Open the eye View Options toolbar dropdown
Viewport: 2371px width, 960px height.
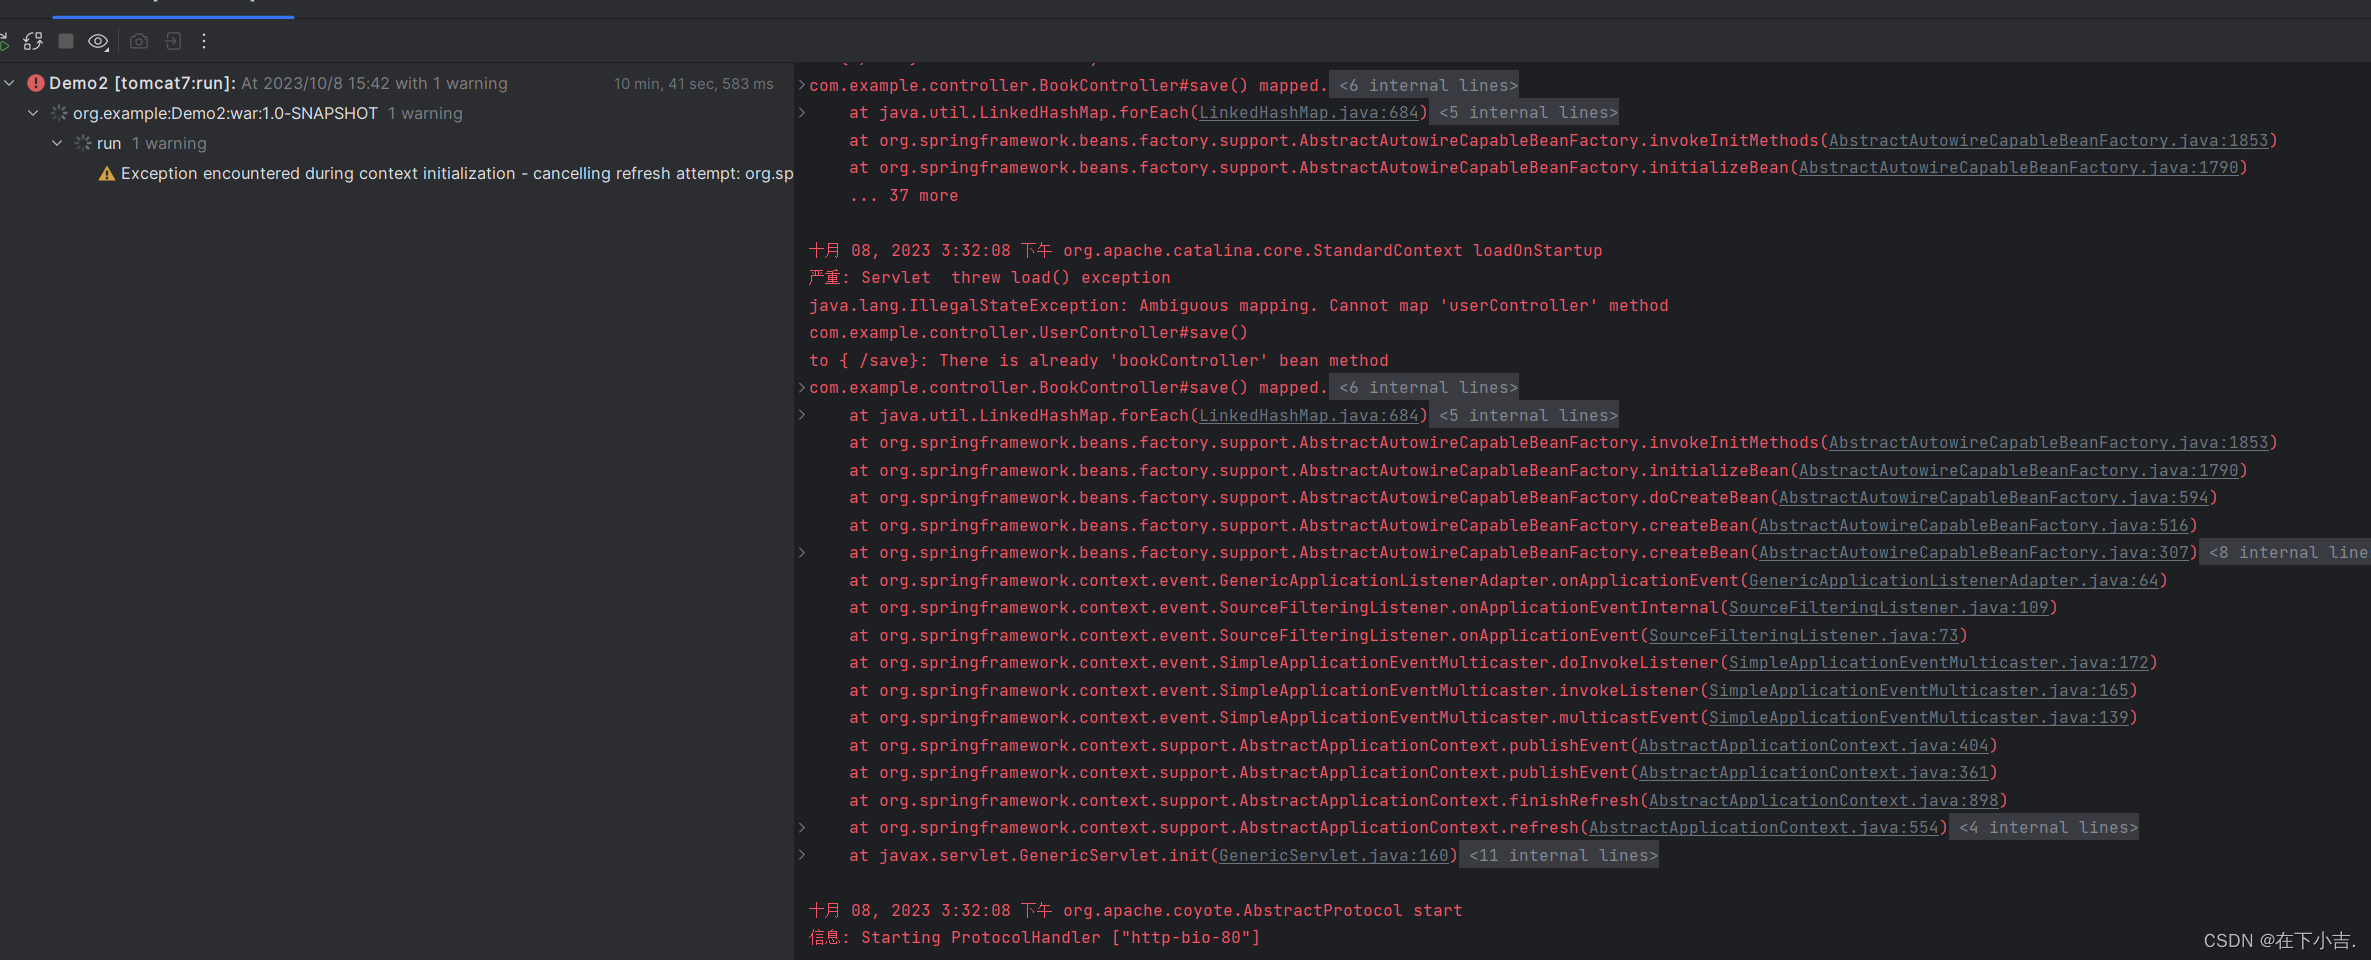point(98,41)
